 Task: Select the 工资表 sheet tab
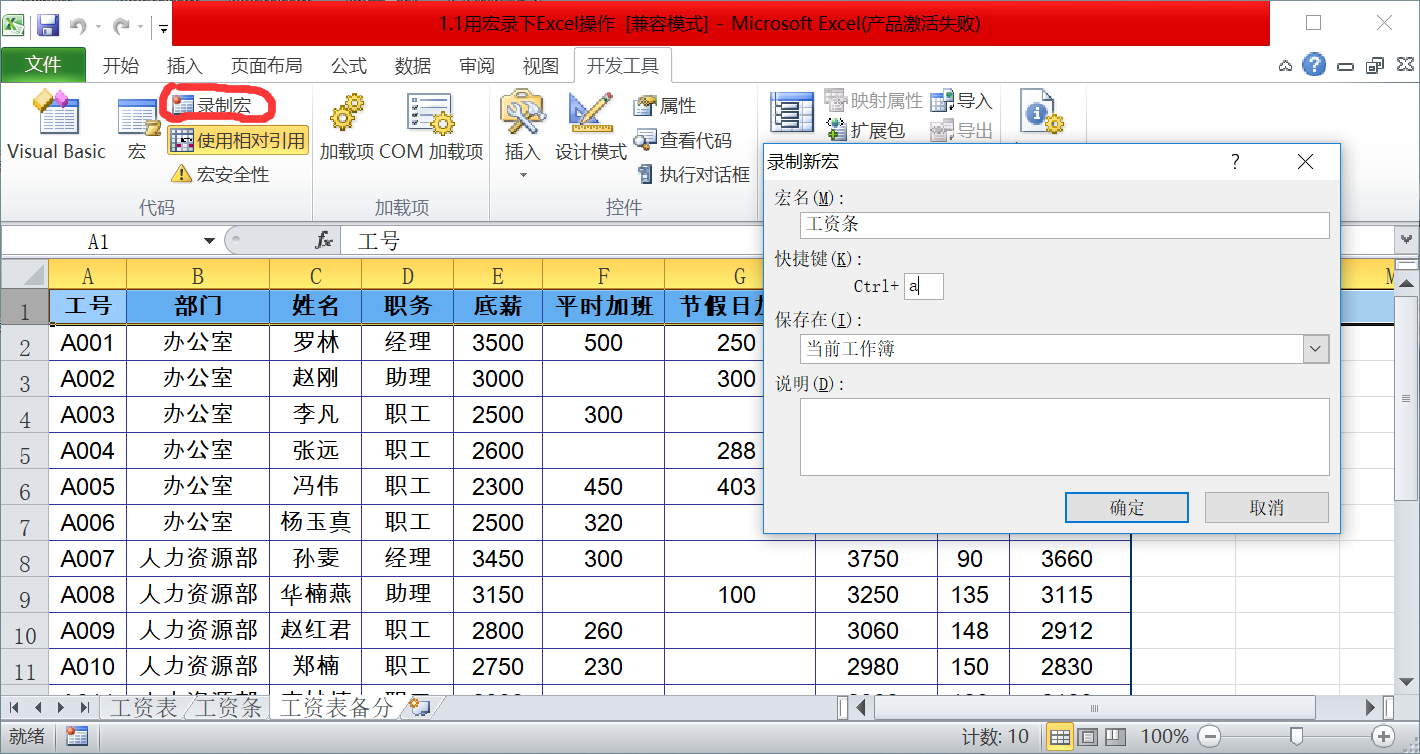[x=143, y=707]
